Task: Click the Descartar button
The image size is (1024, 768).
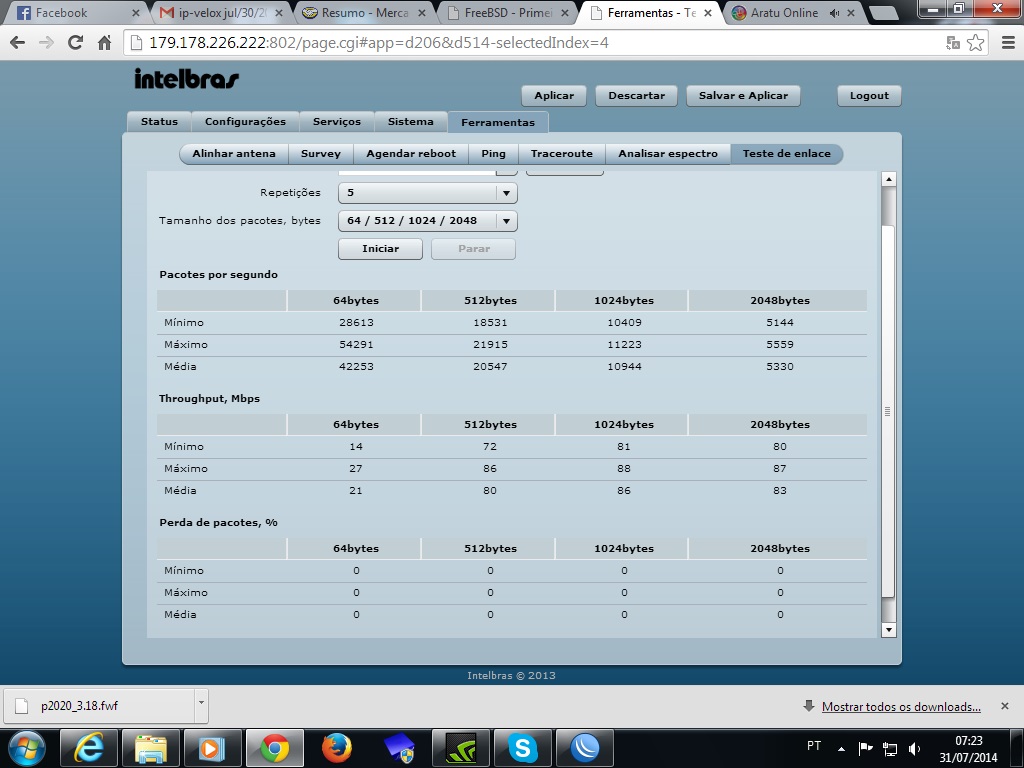Action: click(637, 95)
